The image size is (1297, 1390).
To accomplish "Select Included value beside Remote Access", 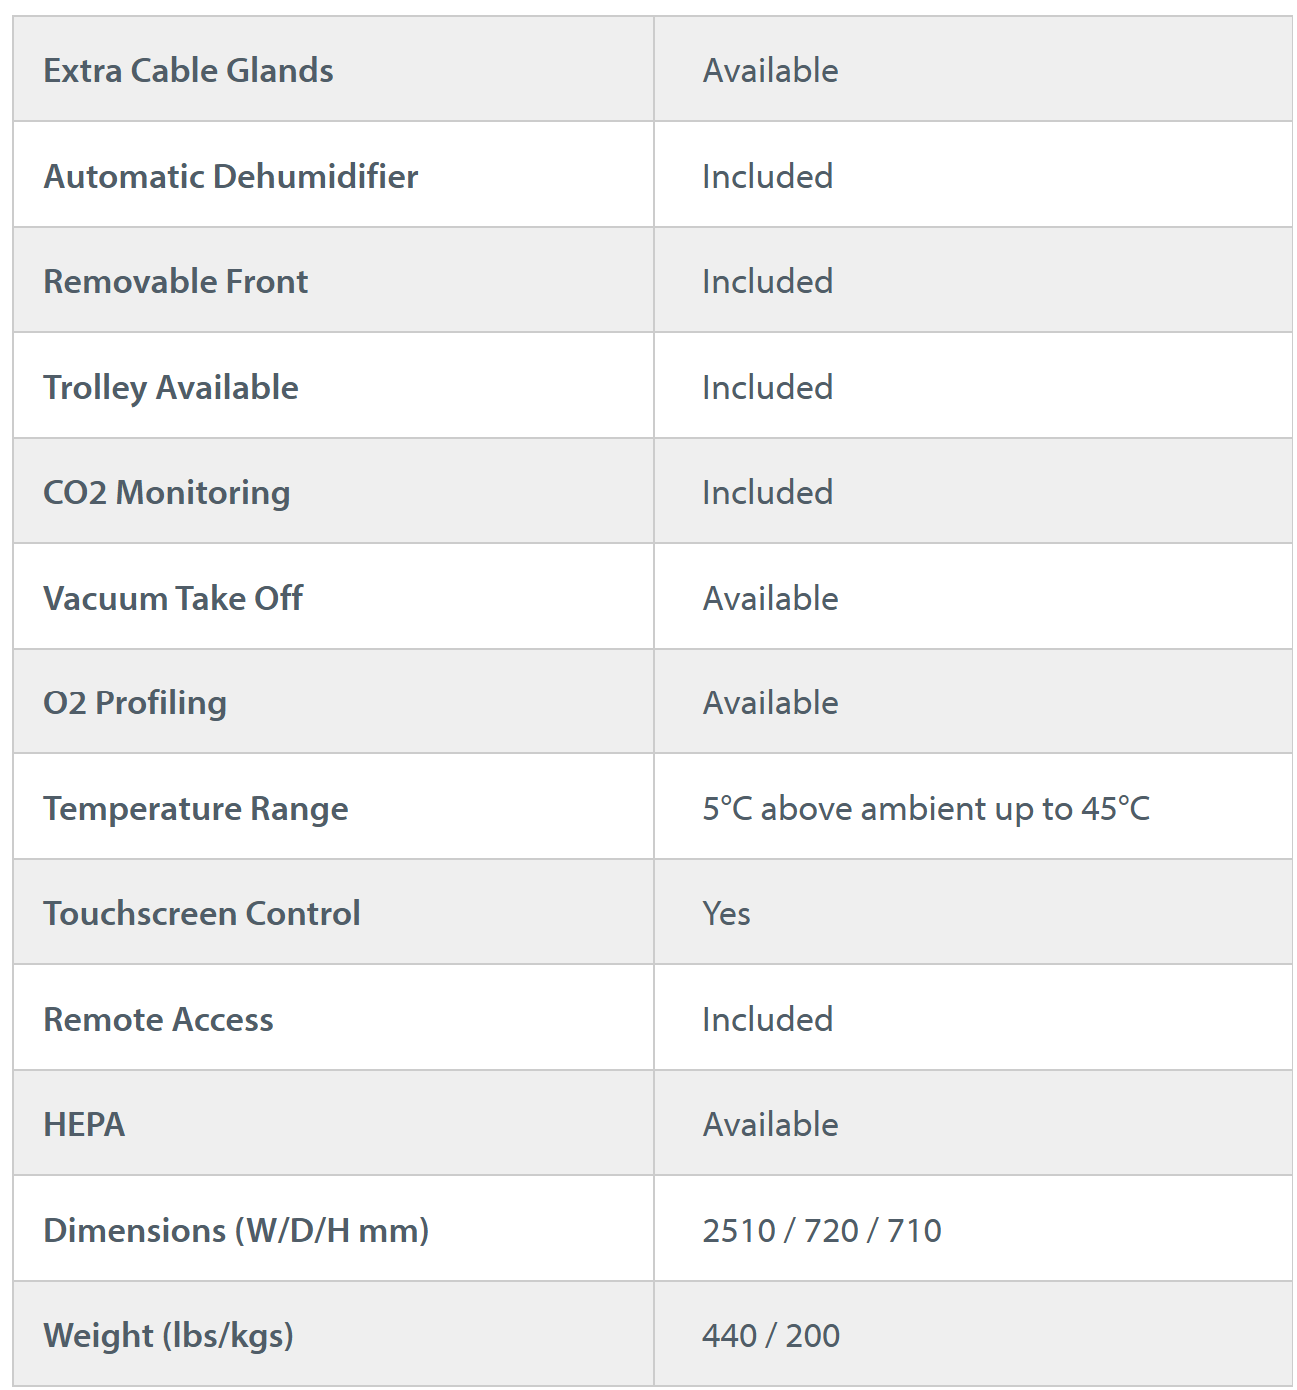I will pyautogui.click(x=767, y=1019).
